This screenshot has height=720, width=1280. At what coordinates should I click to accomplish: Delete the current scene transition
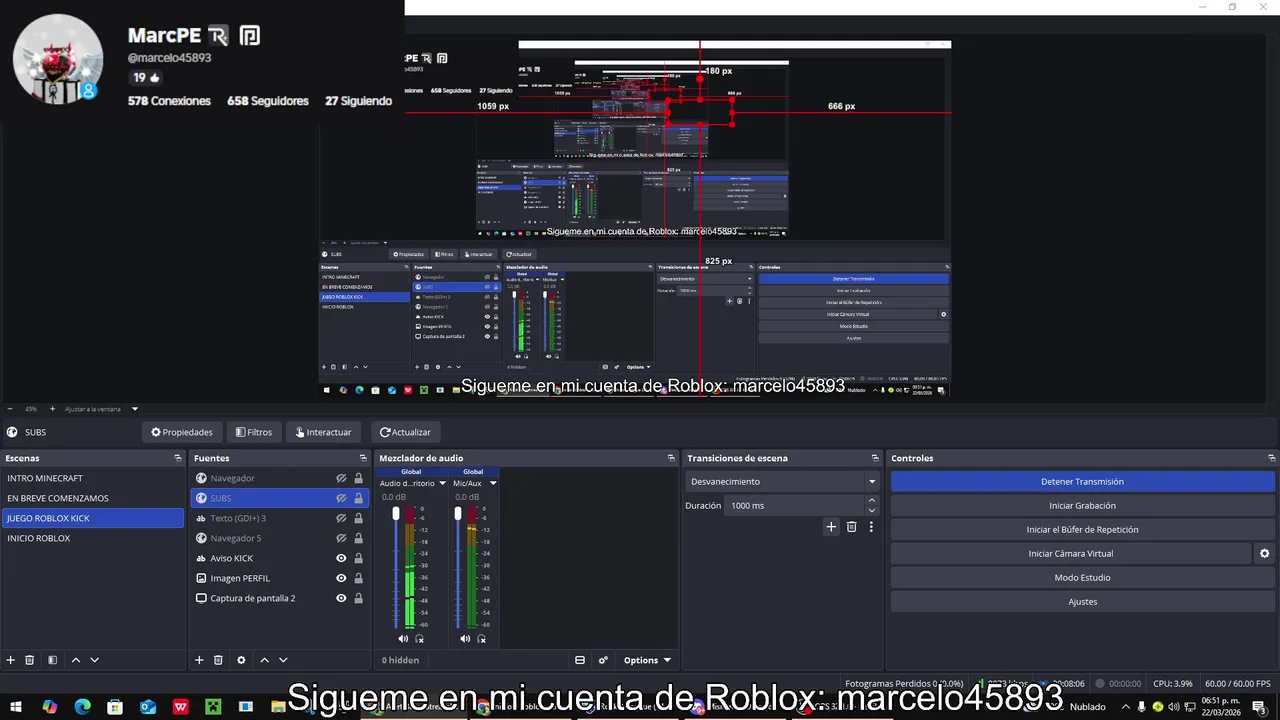click(x=852, y=527)
